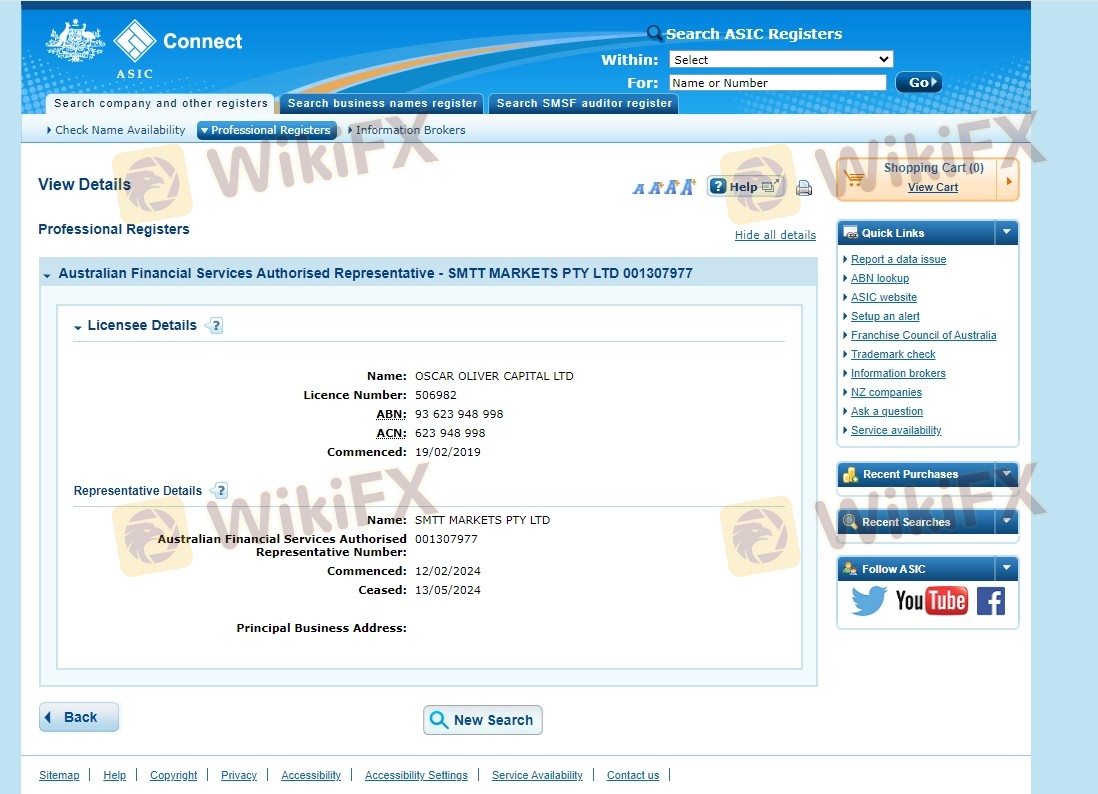Open ASIC's YouTube channel icon
Viewport: 1098px width, 794px height.
pos(931,600)
